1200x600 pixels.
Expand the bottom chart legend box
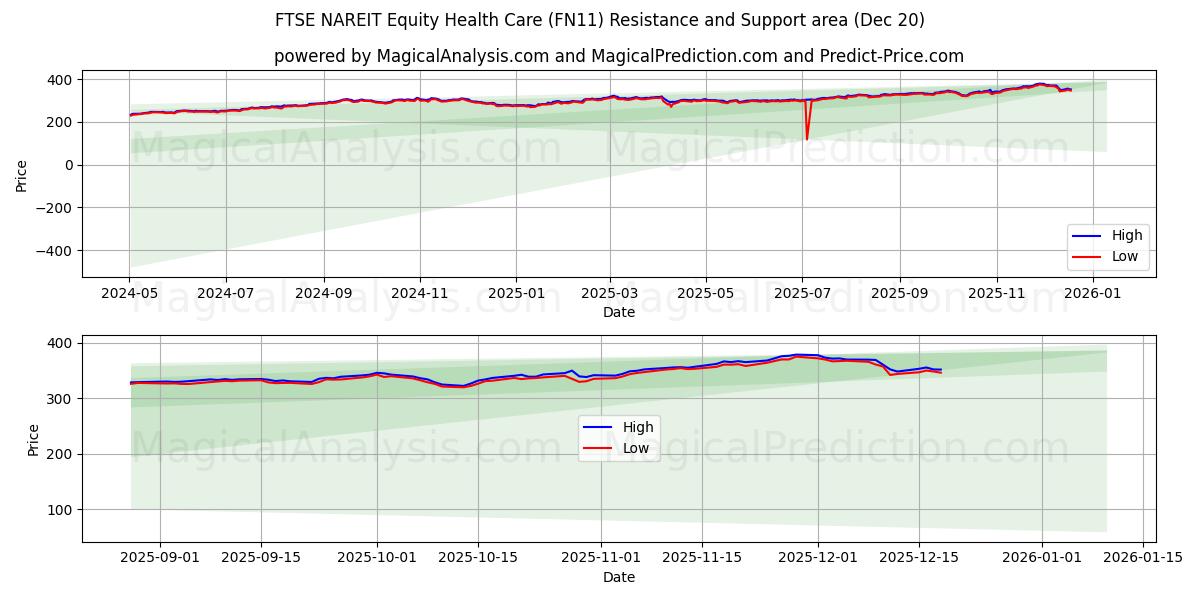620,437
